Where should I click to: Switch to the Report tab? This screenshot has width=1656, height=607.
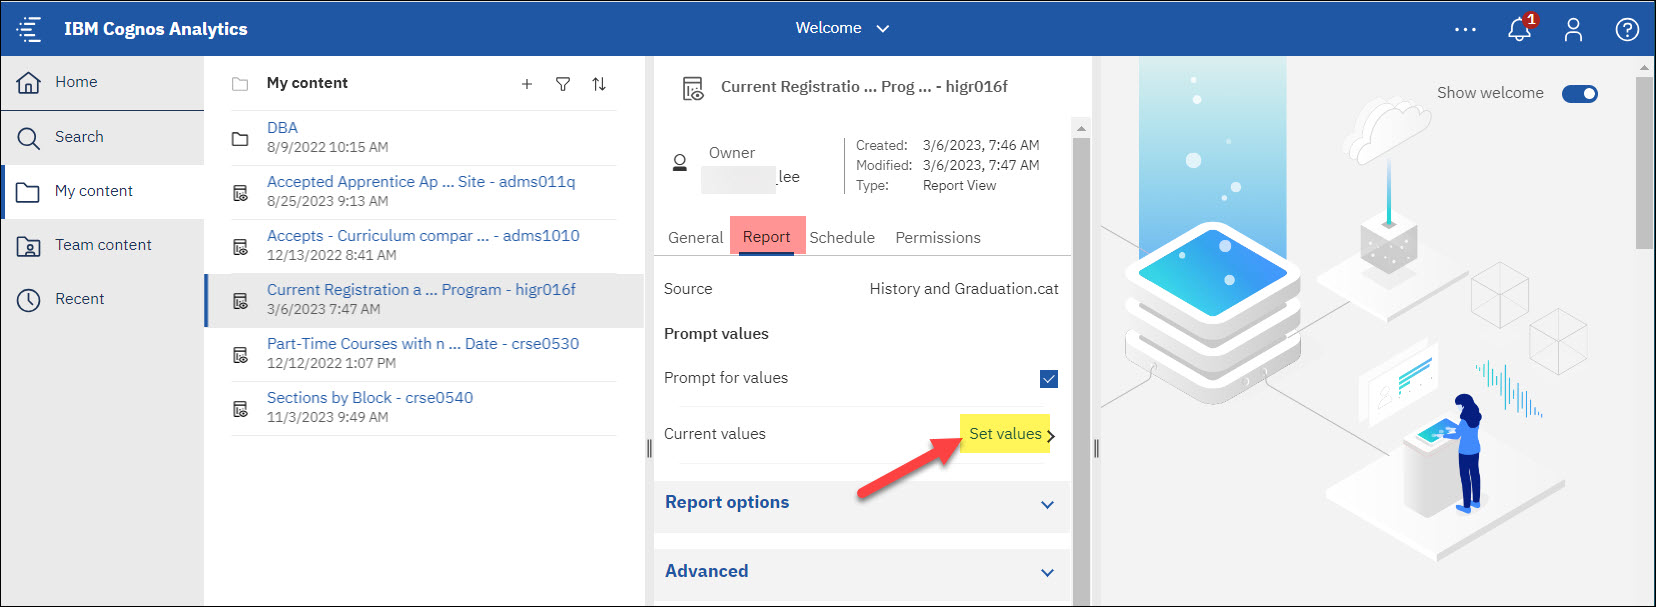pos(767,236)
